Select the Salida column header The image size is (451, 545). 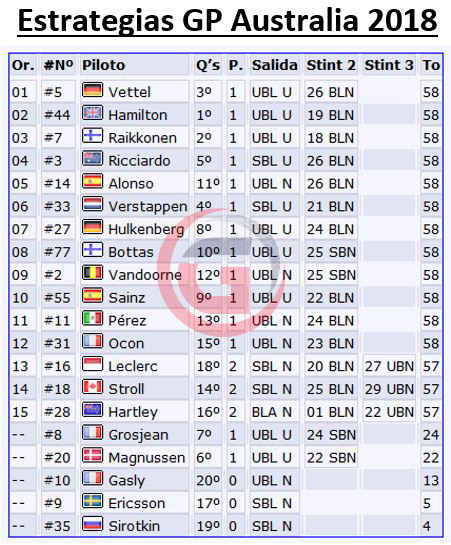[x=274, y=65]
